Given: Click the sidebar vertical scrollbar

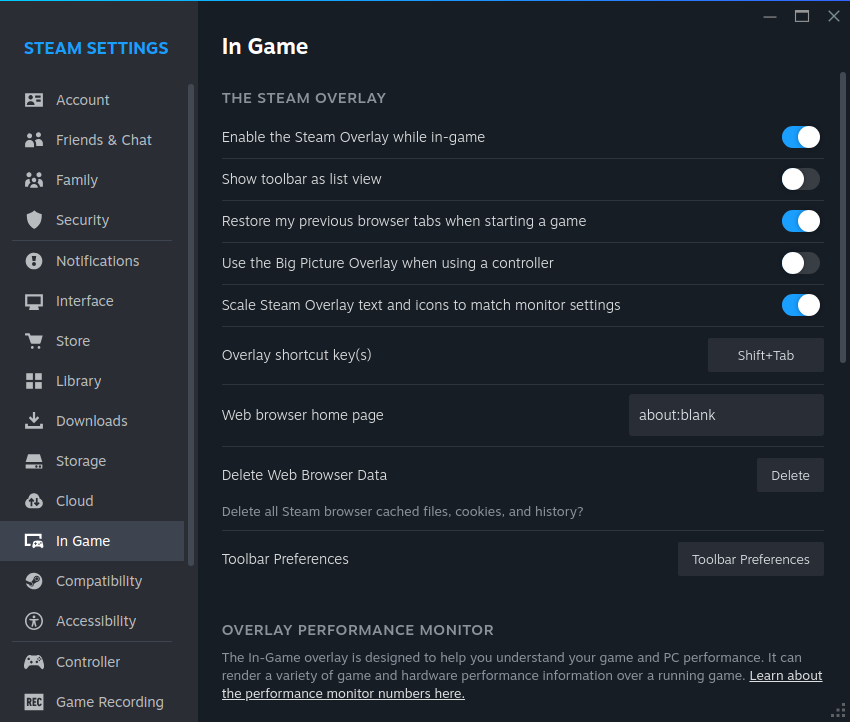Looking at the screenshot, I should [x=191, y=325].
